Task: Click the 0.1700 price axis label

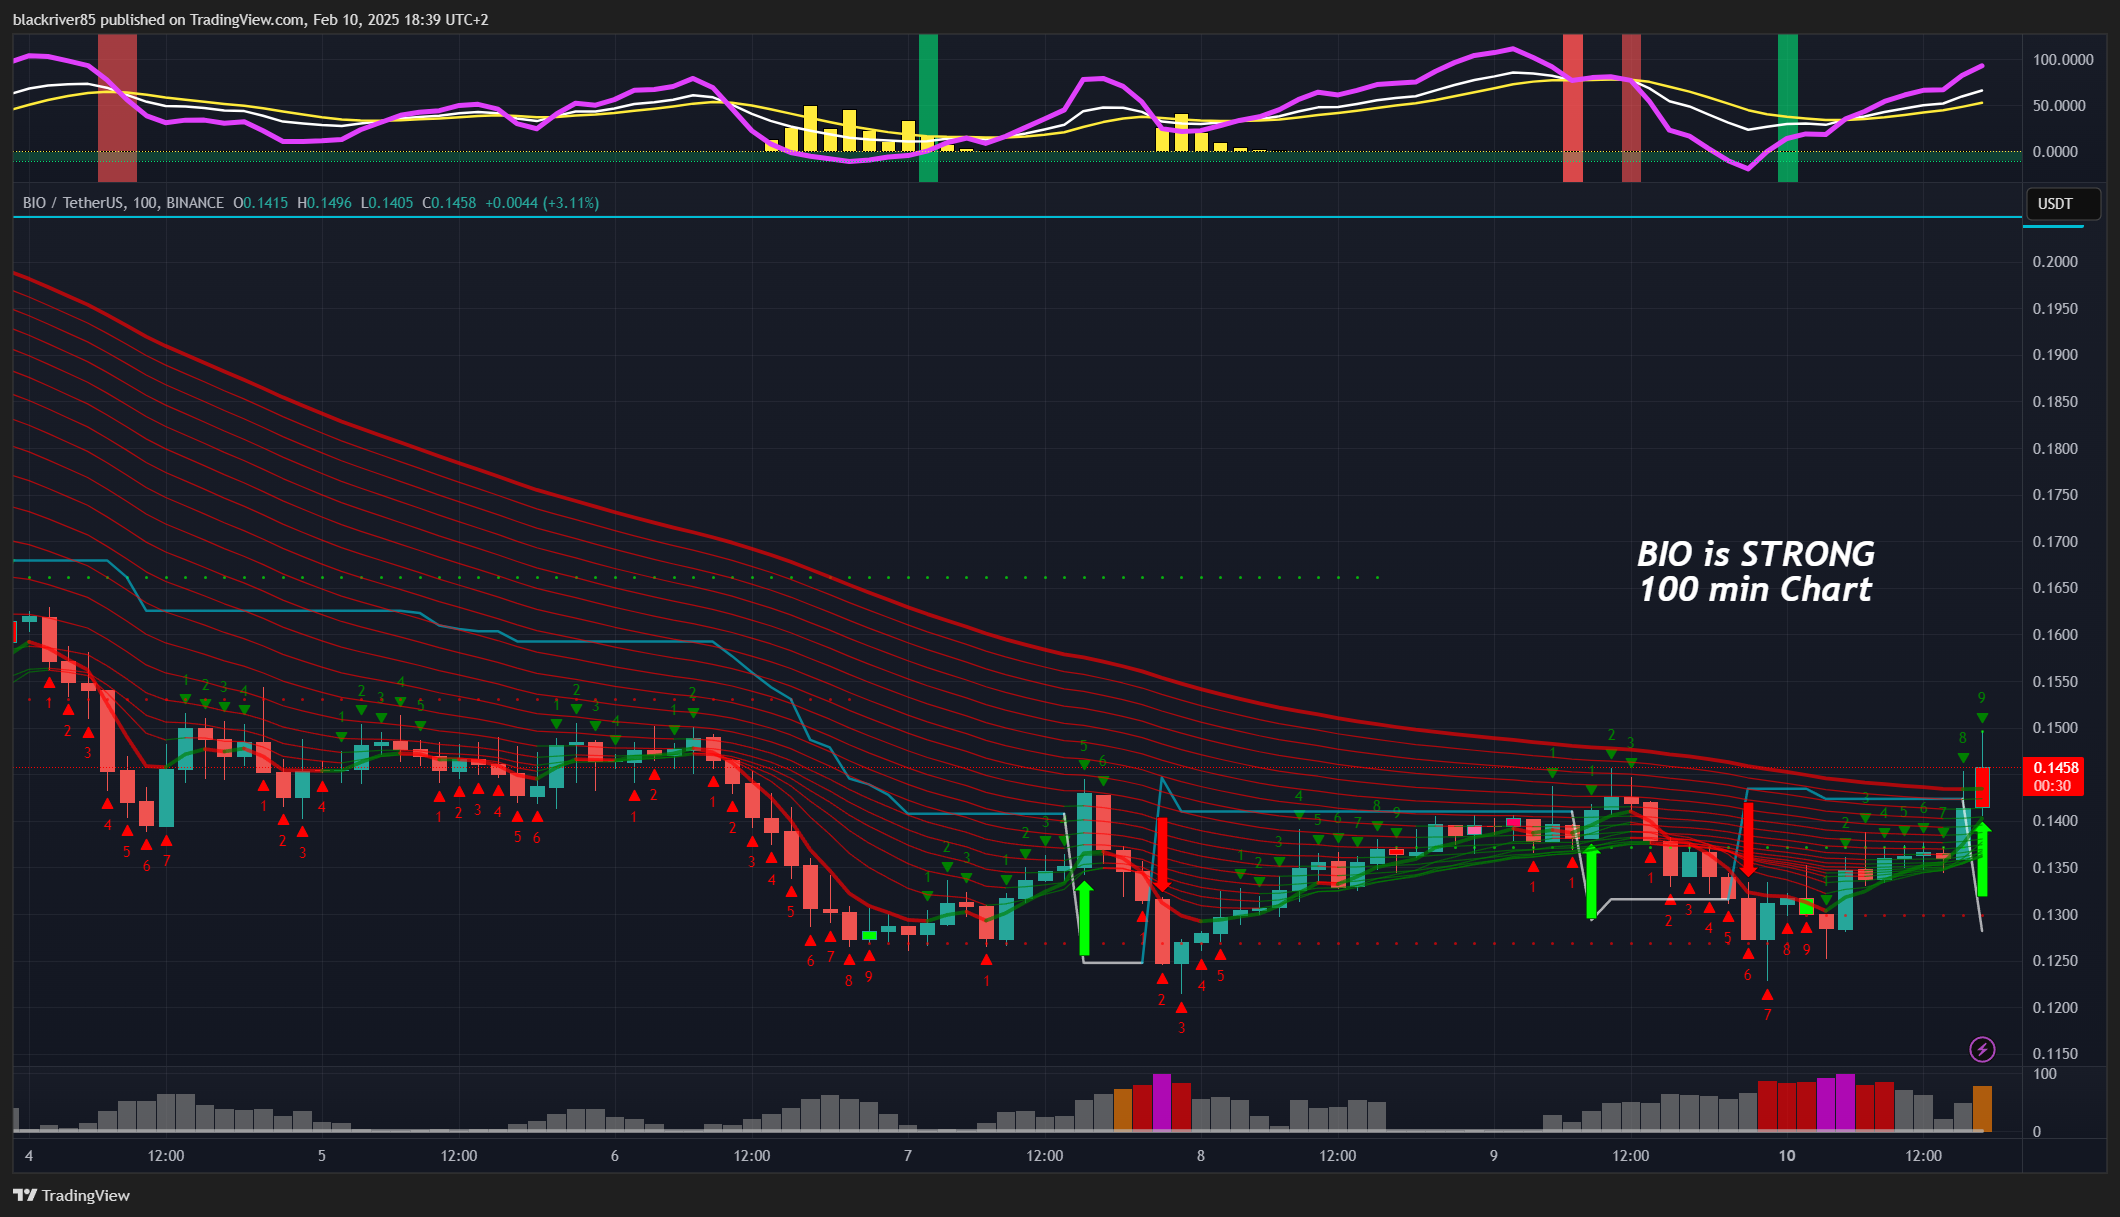Action: pyautogui.click(x=2055, y=542)
